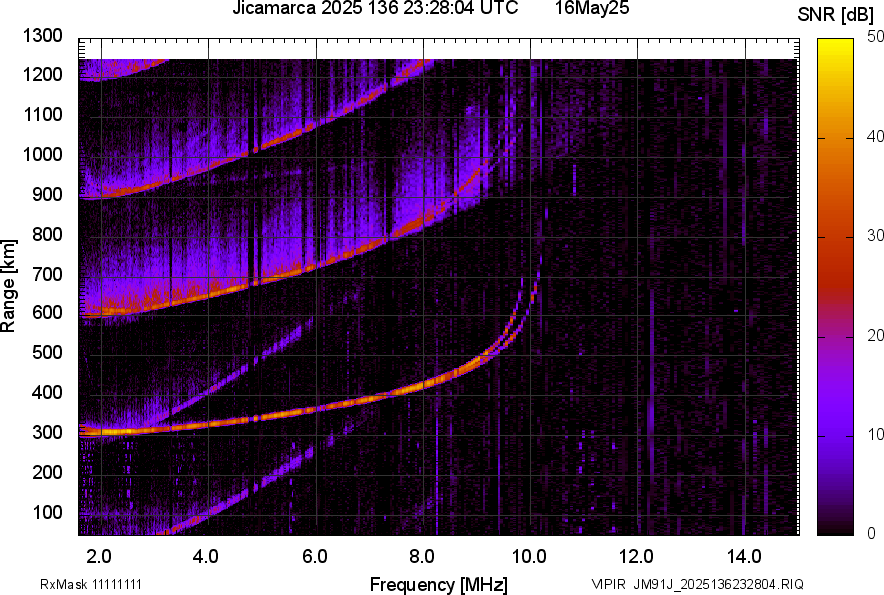This screenshot has height=595, width=884.
Task: Click the 10.0 frequency tick label
Action: 529,557
